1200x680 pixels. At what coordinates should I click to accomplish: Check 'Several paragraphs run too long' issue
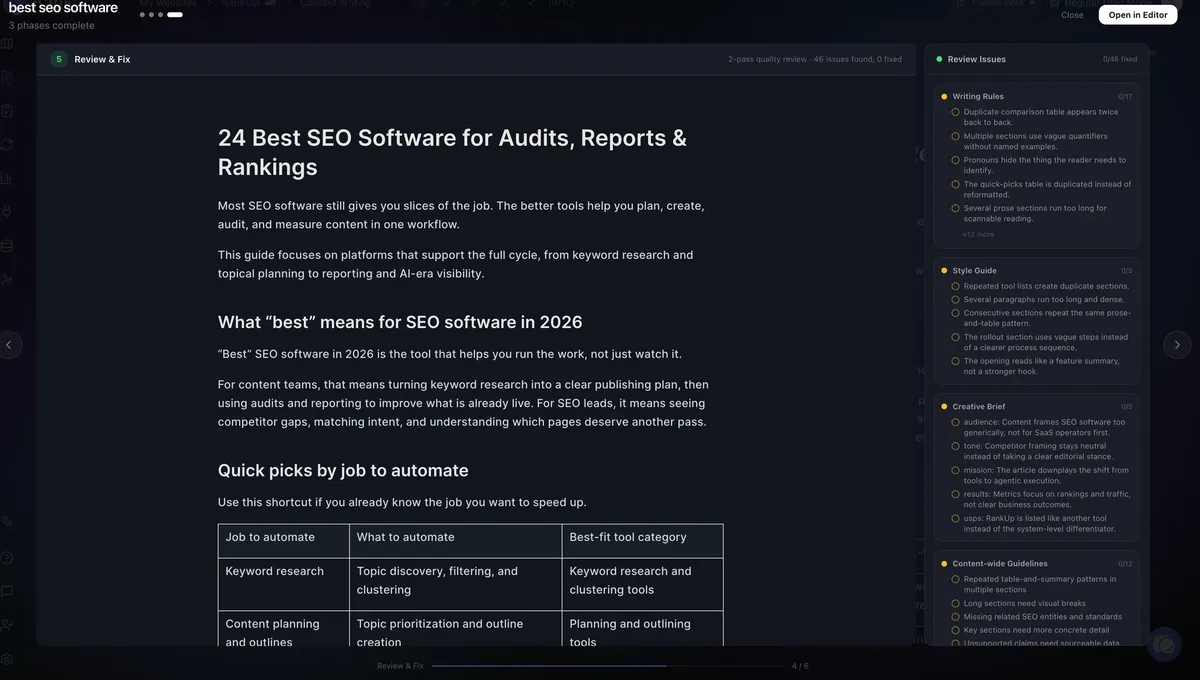click(955, 299)
